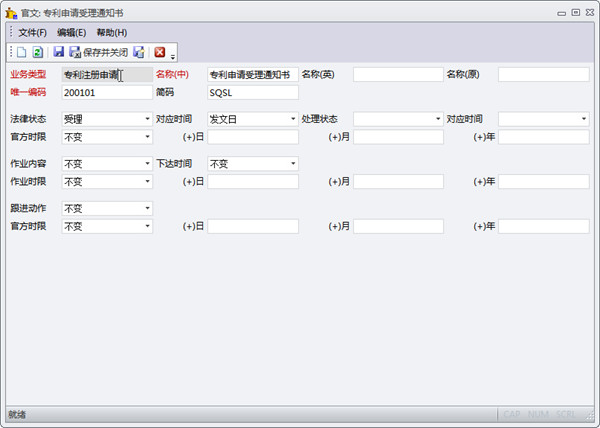Click (+)日 field in 作业时限 row
The image size is (600, 428).
[253, 182]
